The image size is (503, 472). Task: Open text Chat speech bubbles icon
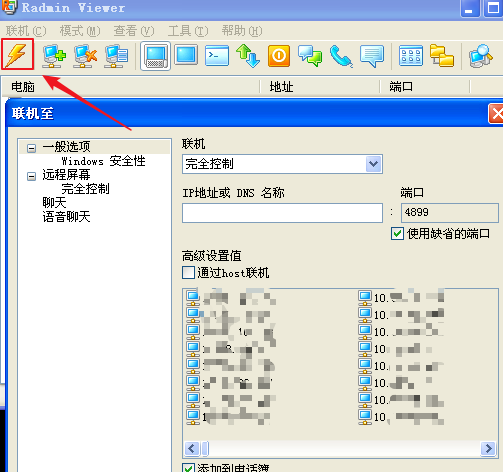click(x=310, y=56)
